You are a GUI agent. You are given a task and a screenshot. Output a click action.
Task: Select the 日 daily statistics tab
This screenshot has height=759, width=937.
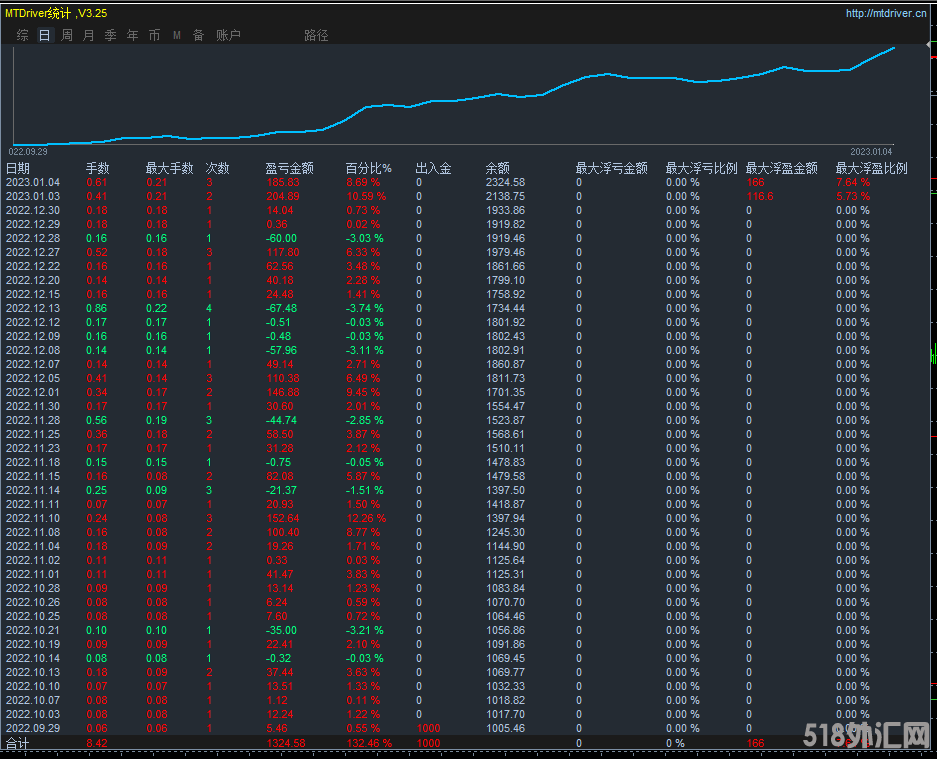click(x=45, y=35)
